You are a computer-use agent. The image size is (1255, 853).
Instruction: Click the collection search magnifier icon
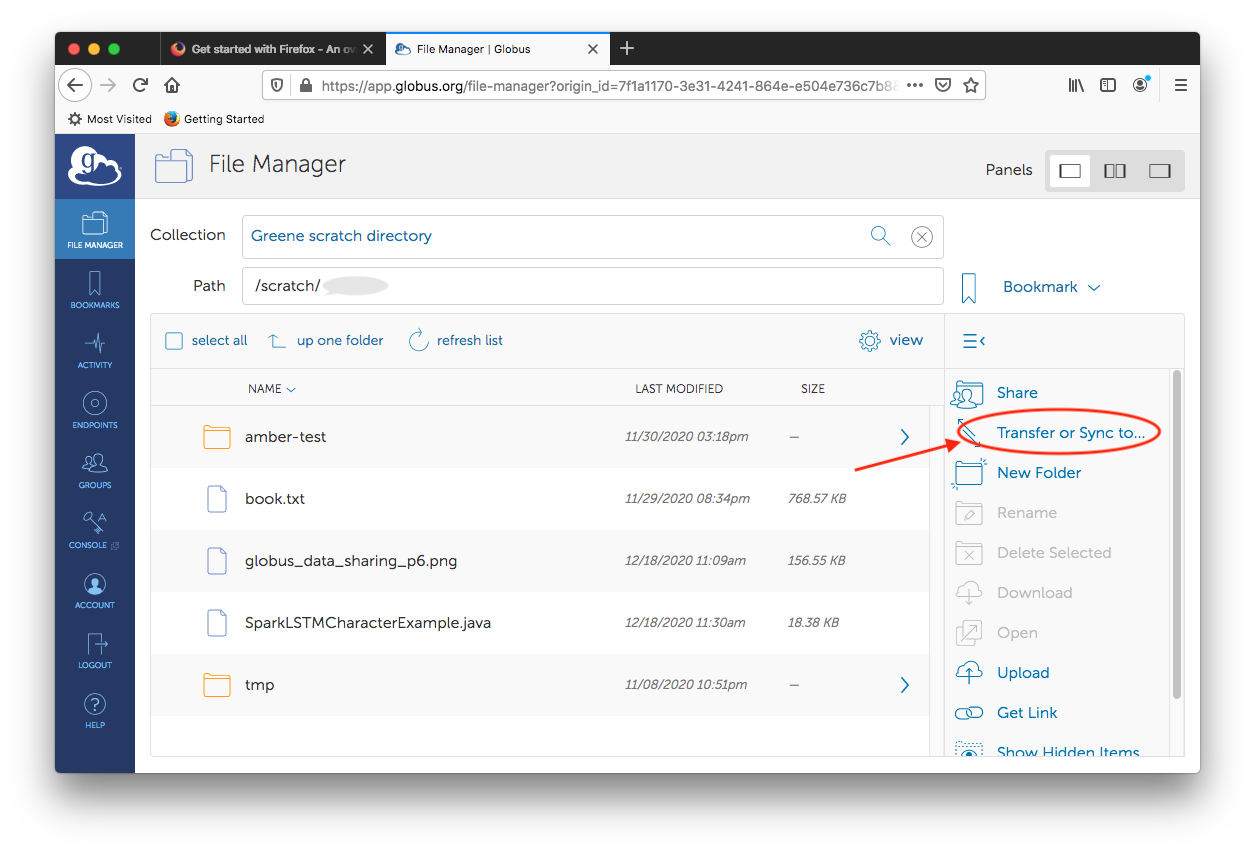pos(880,236)
